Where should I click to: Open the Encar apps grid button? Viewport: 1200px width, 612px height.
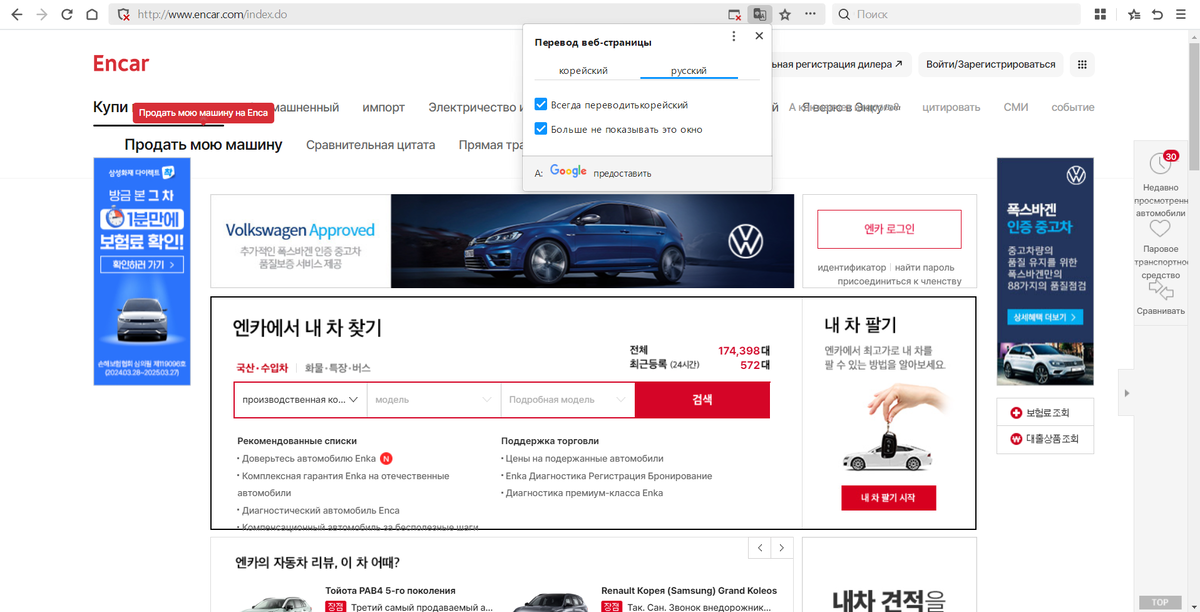pyautogui.click(x=1081, y=64)
